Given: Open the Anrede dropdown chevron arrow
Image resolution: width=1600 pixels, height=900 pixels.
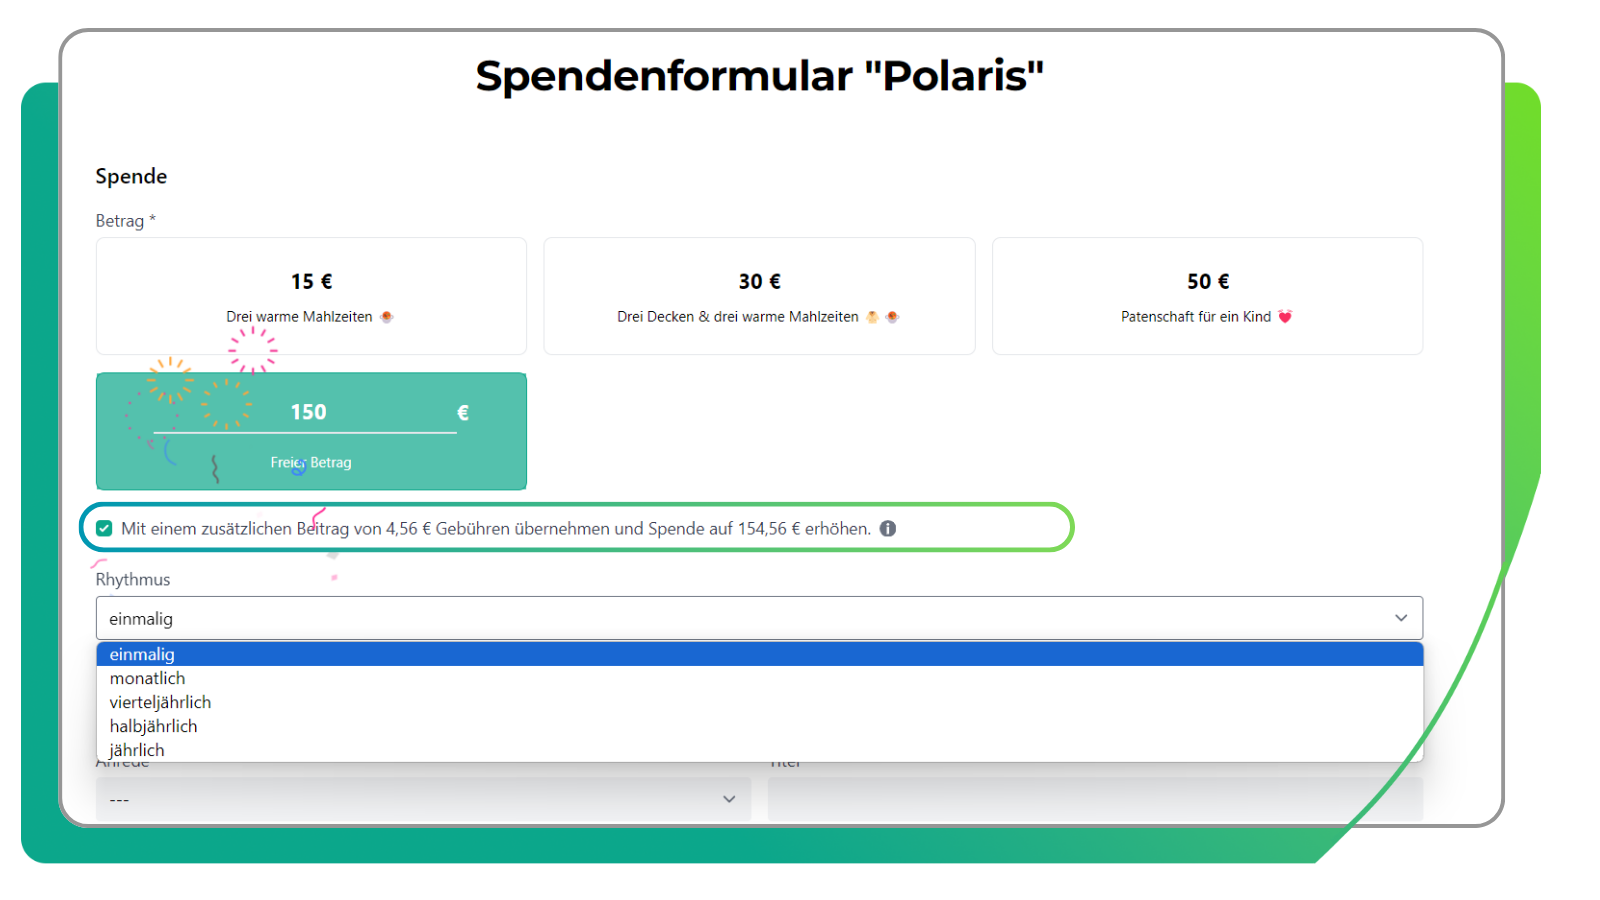Looking at the screenshot, I should (729, 799).
